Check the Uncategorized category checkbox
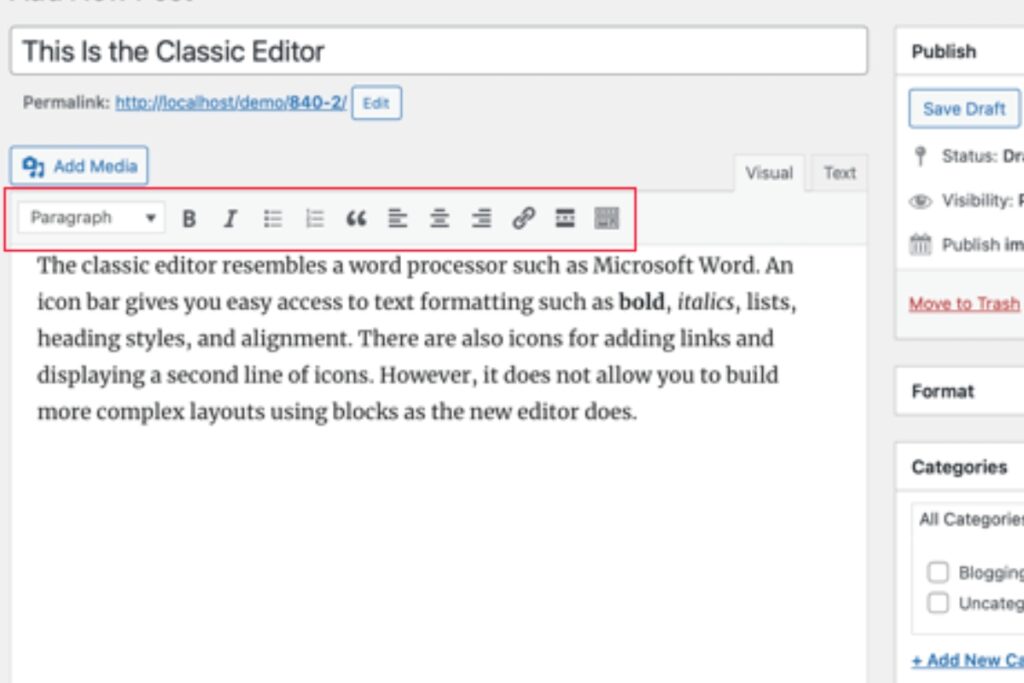Screen dimensions: 1024x683 (x=938, y=603)
